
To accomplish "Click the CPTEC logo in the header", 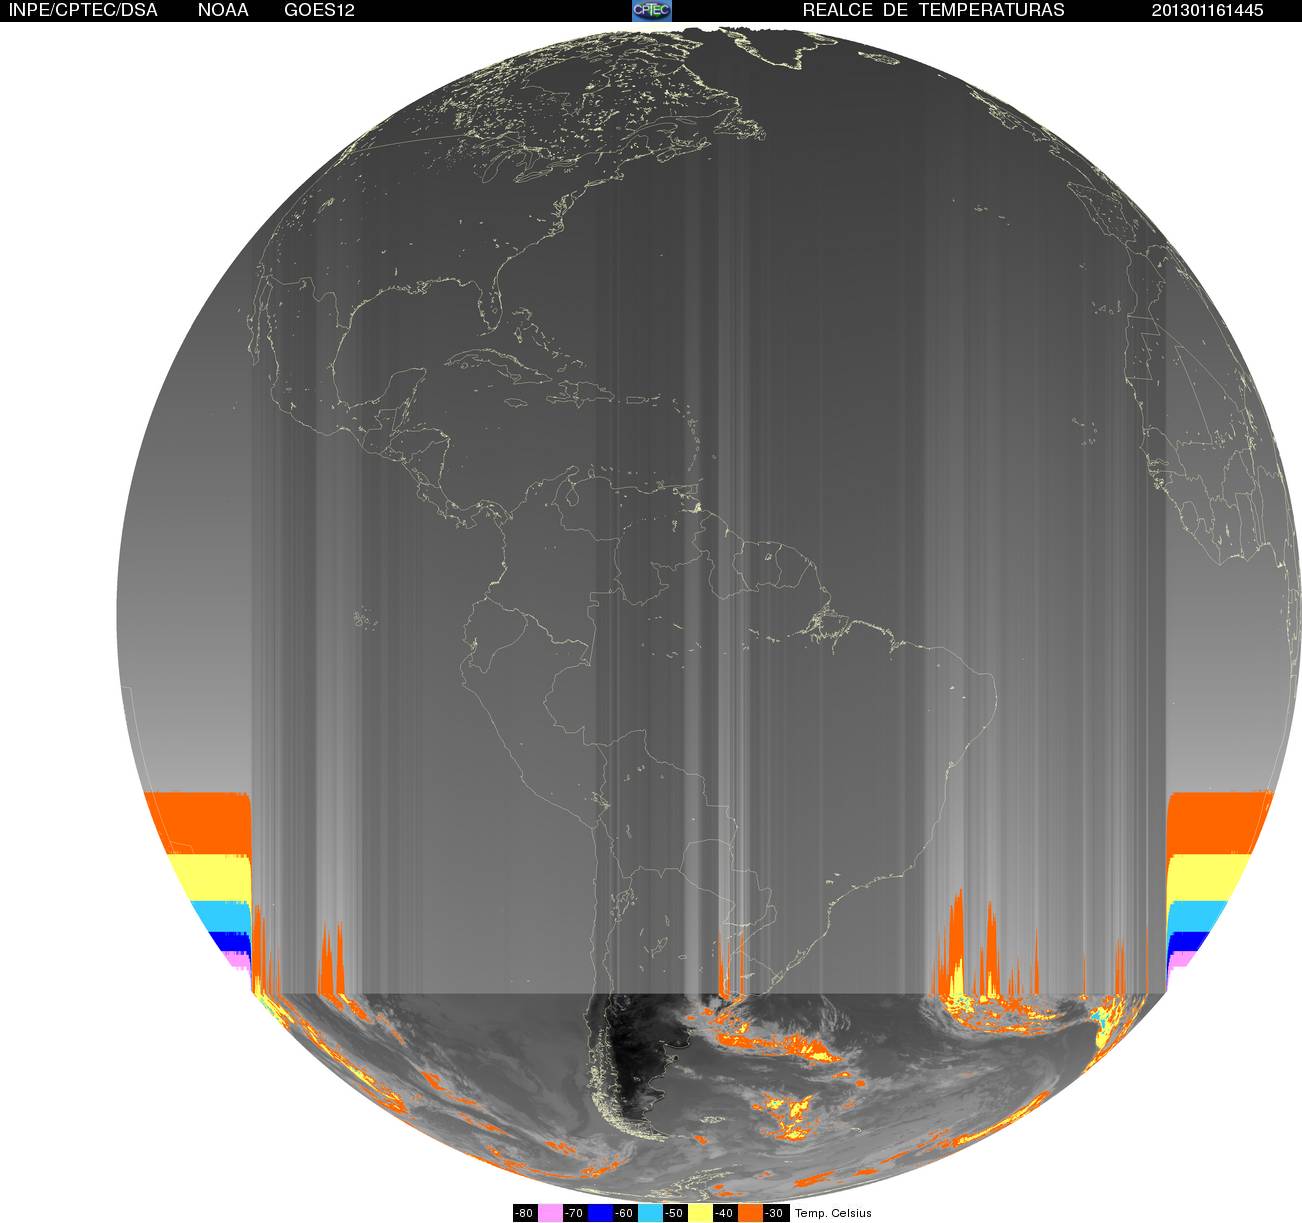I will tap(652, 10).
